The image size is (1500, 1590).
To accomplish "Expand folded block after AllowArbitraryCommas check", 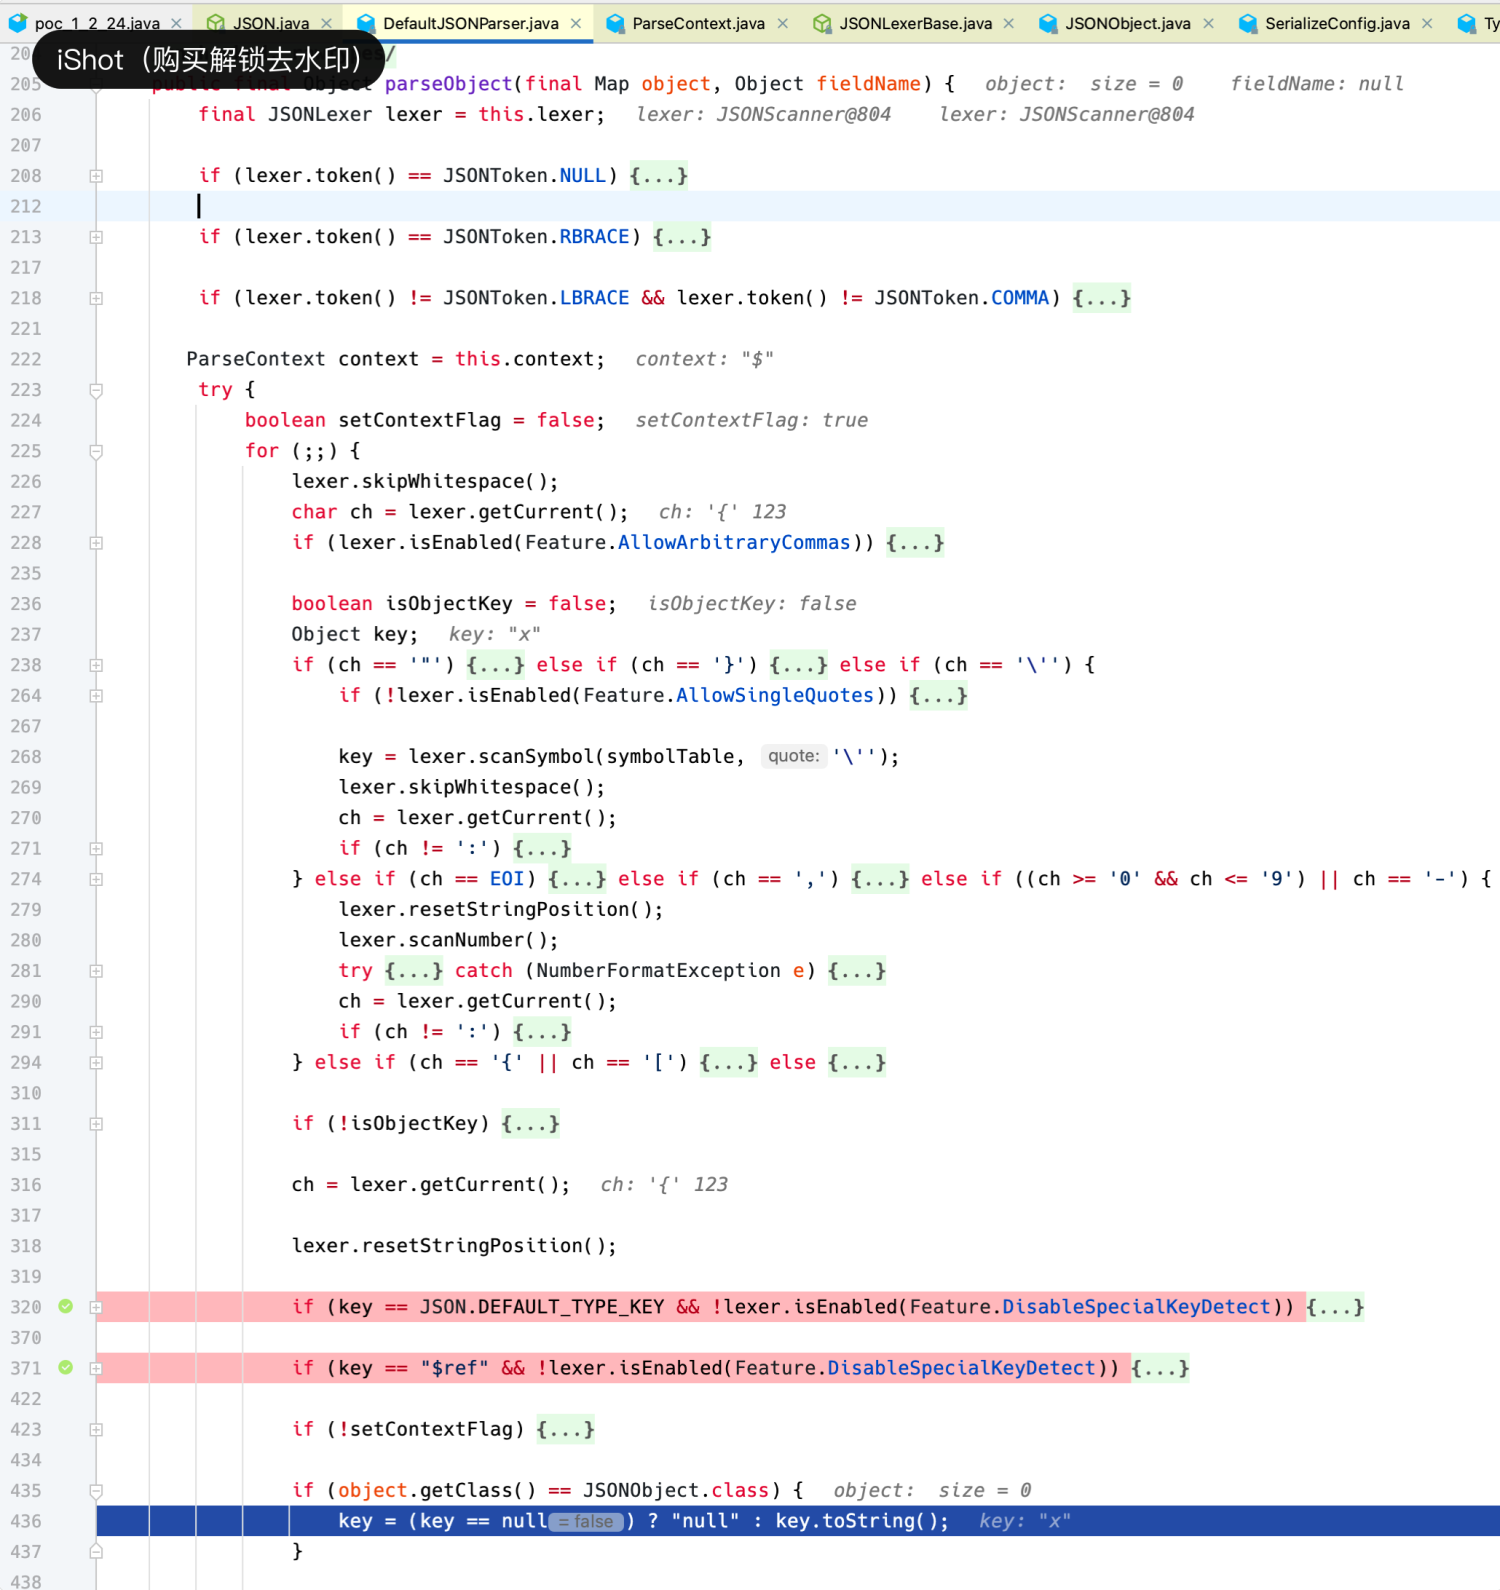I will tap(915, 543).
